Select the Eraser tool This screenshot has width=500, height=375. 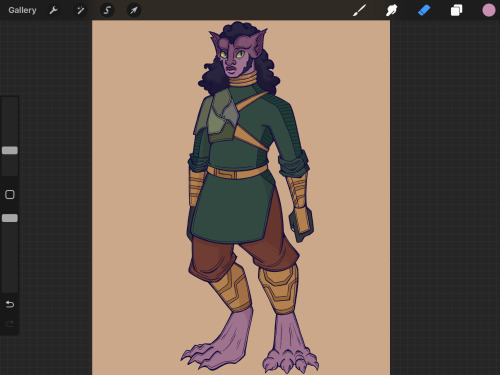click(424, 10)
